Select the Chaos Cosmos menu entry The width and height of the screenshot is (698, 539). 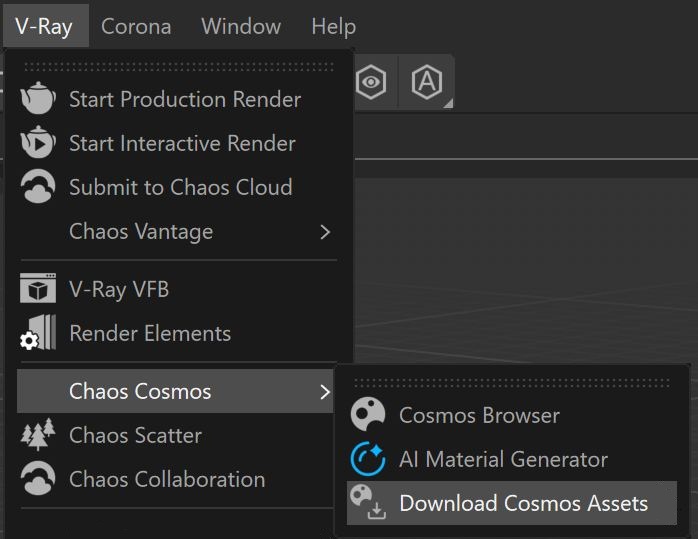(175, 391)
